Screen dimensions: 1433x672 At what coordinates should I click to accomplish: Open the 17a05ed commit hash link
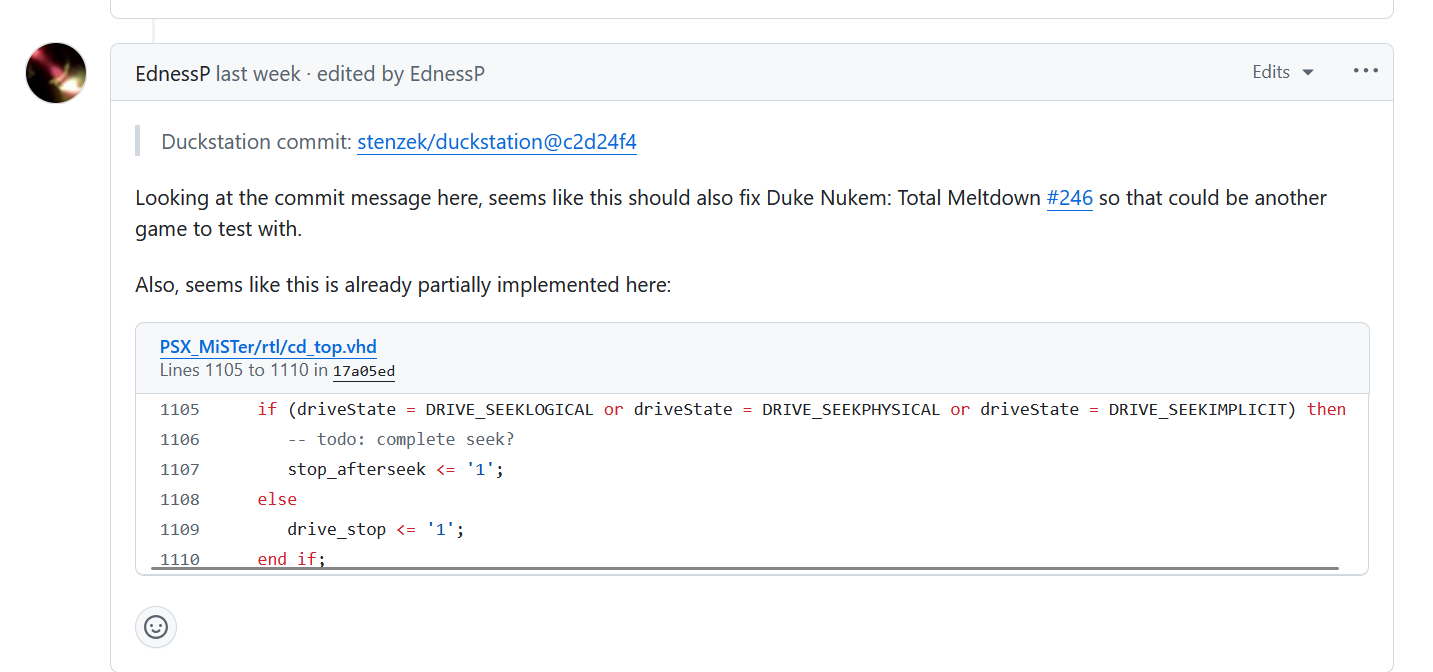pyautogui.click(x=364, y=371)
